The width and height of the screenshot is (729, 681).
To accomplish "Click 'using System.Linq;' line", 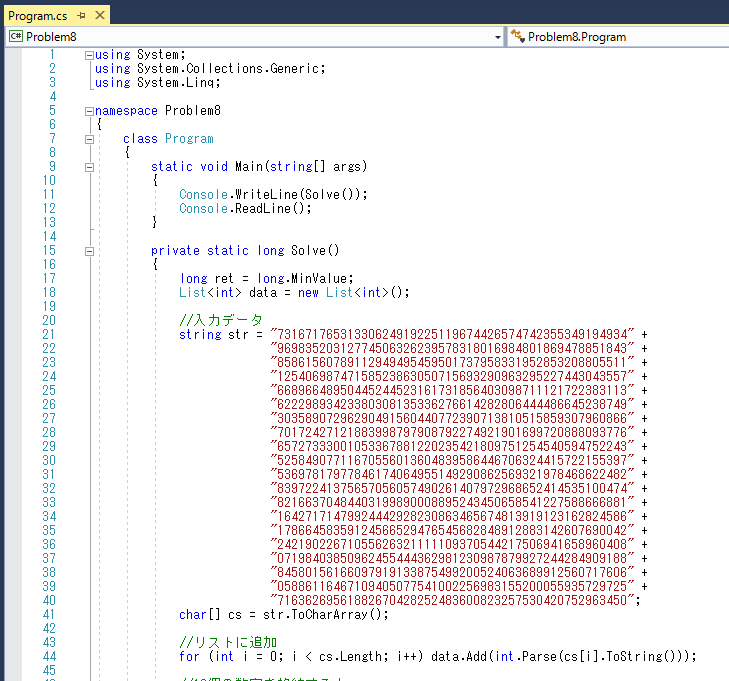I will pyautogui.click(x=158, y=83).
